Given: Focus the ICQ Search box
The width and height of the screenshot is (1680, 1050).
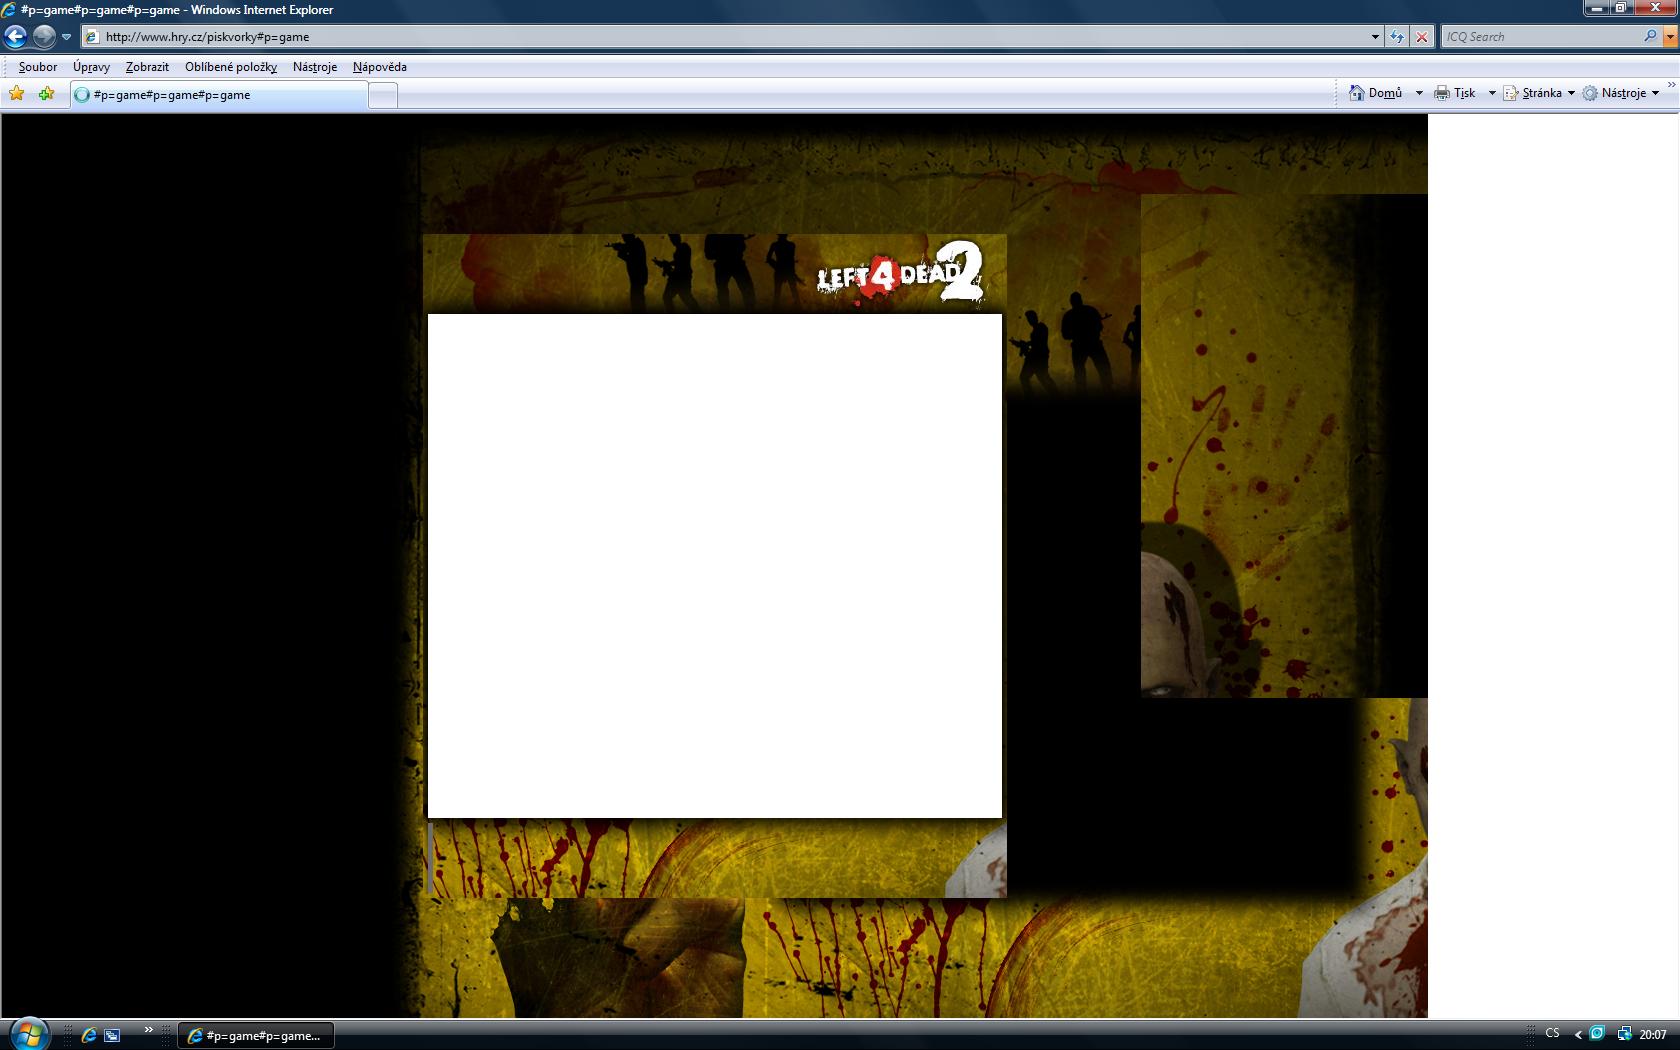Looking at the screenshot, I should (1540, 37).
